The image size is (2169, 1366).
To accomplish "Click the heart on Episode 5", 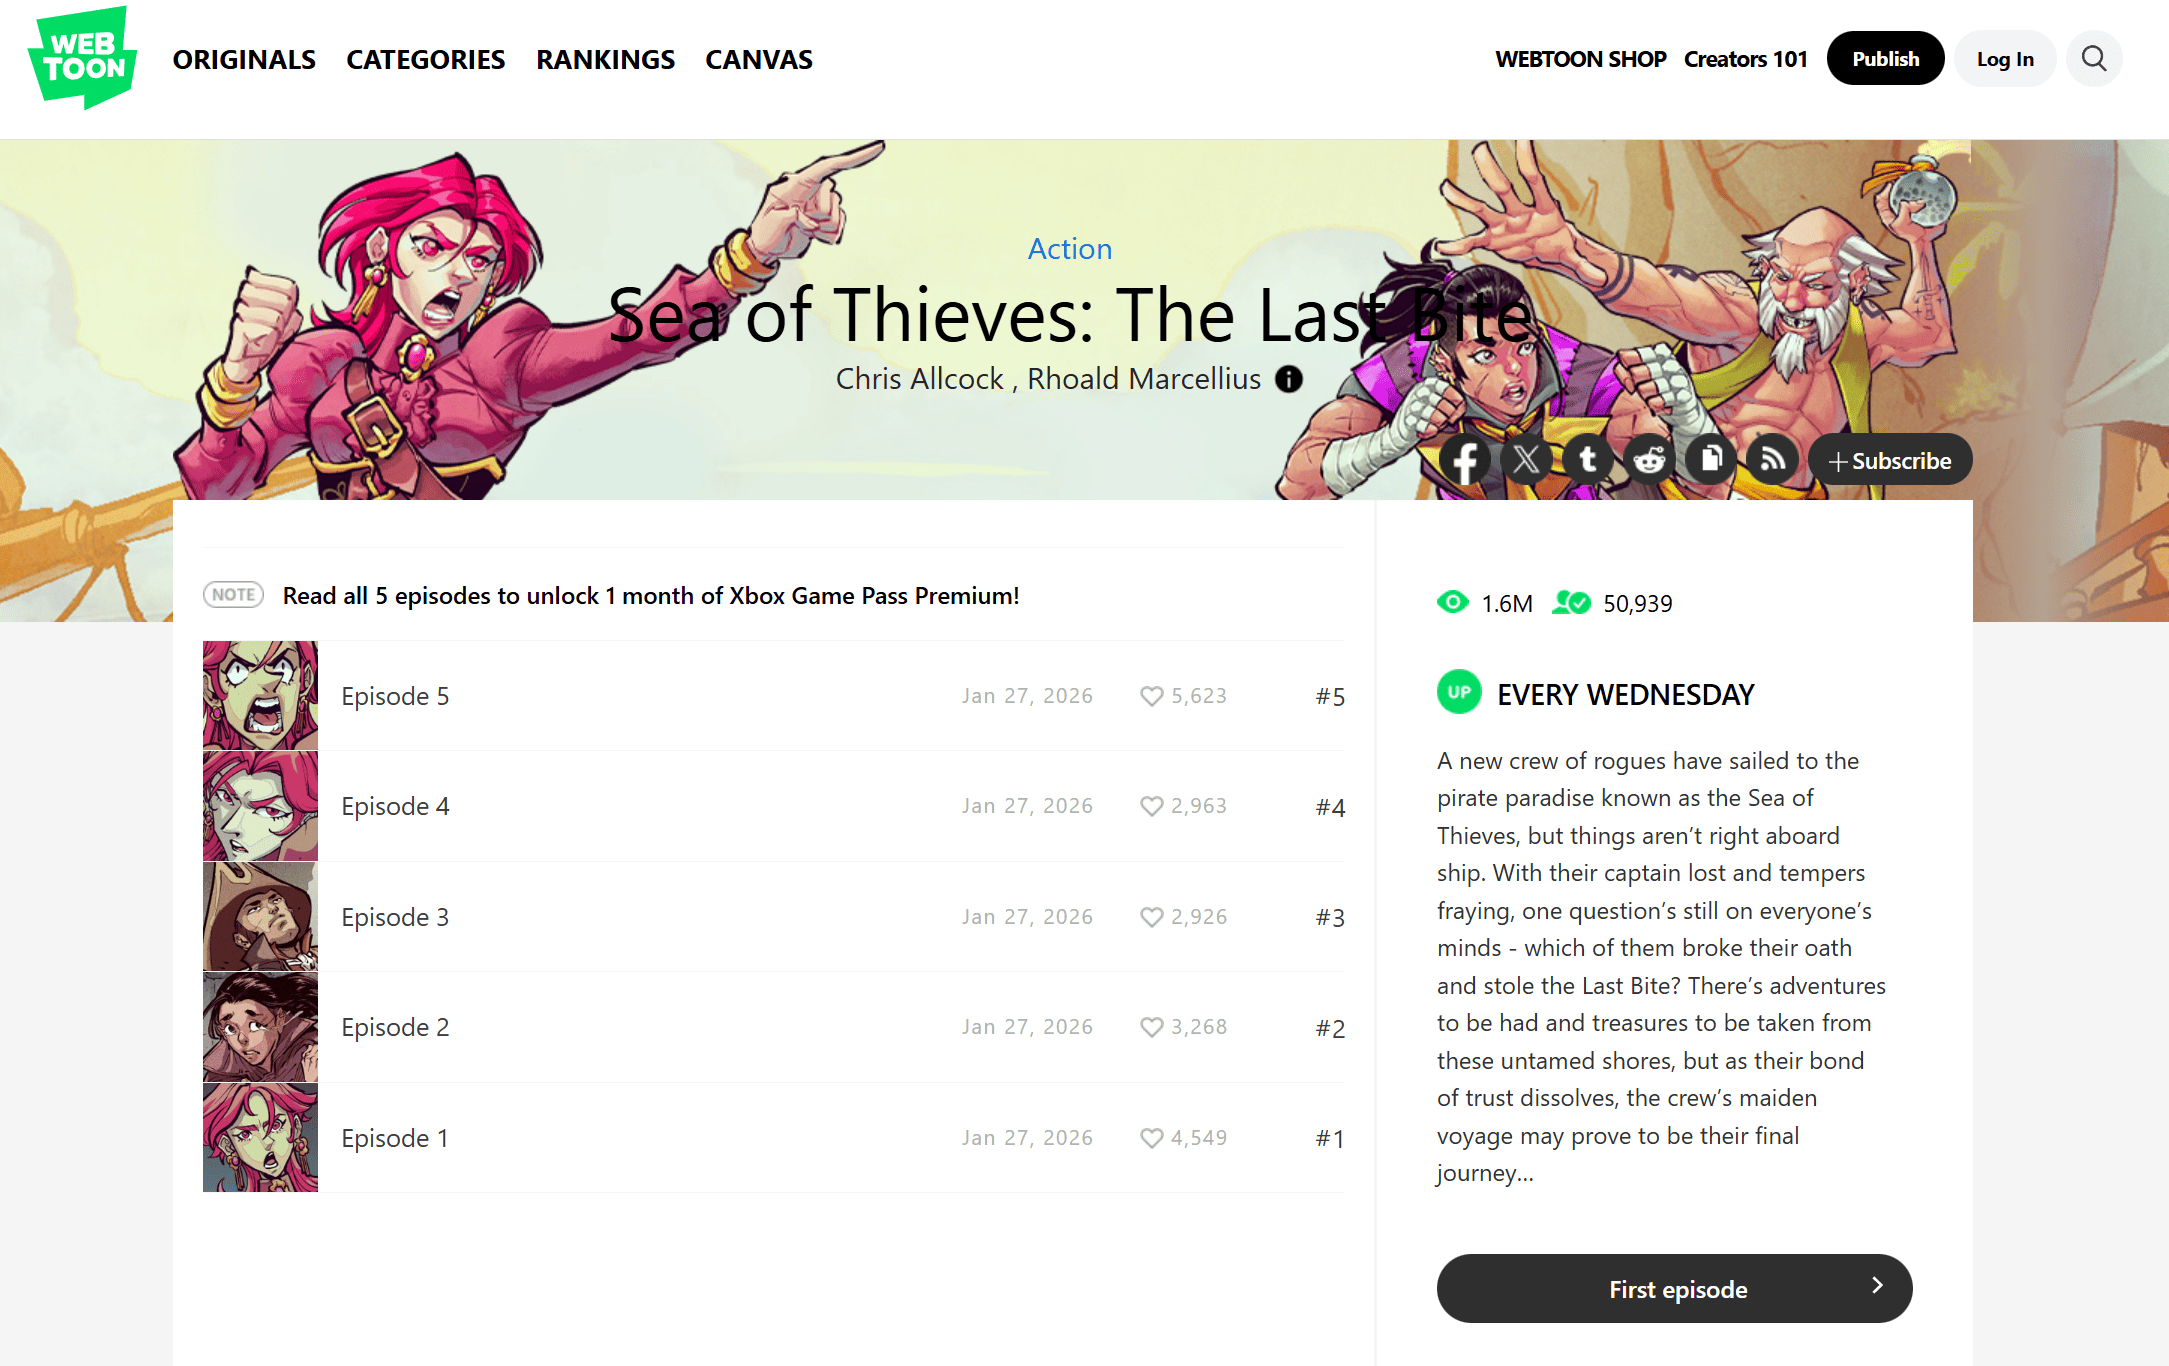I will click(x=1152, y=696).
